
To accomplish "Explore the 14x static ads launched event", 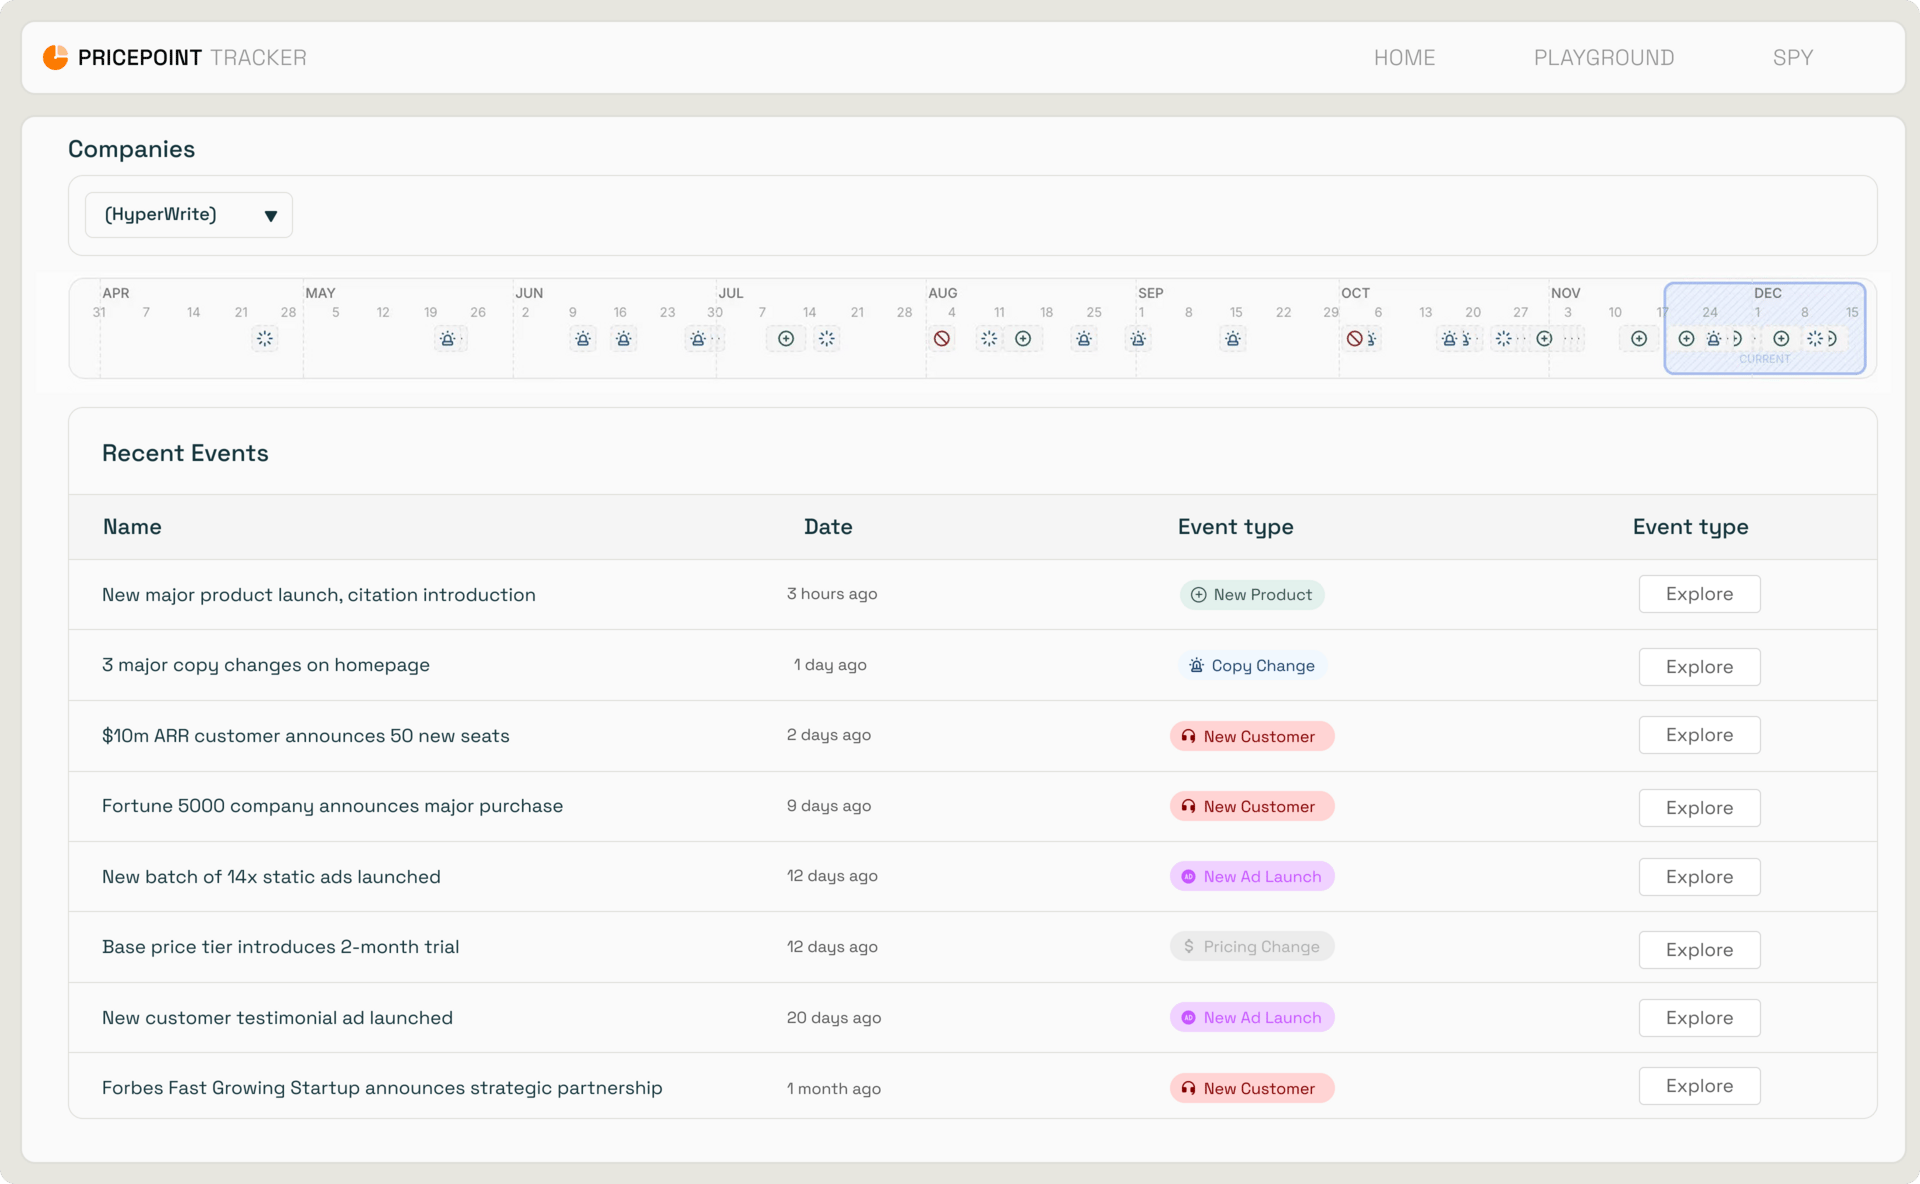I will click(x=1699, y=877).
